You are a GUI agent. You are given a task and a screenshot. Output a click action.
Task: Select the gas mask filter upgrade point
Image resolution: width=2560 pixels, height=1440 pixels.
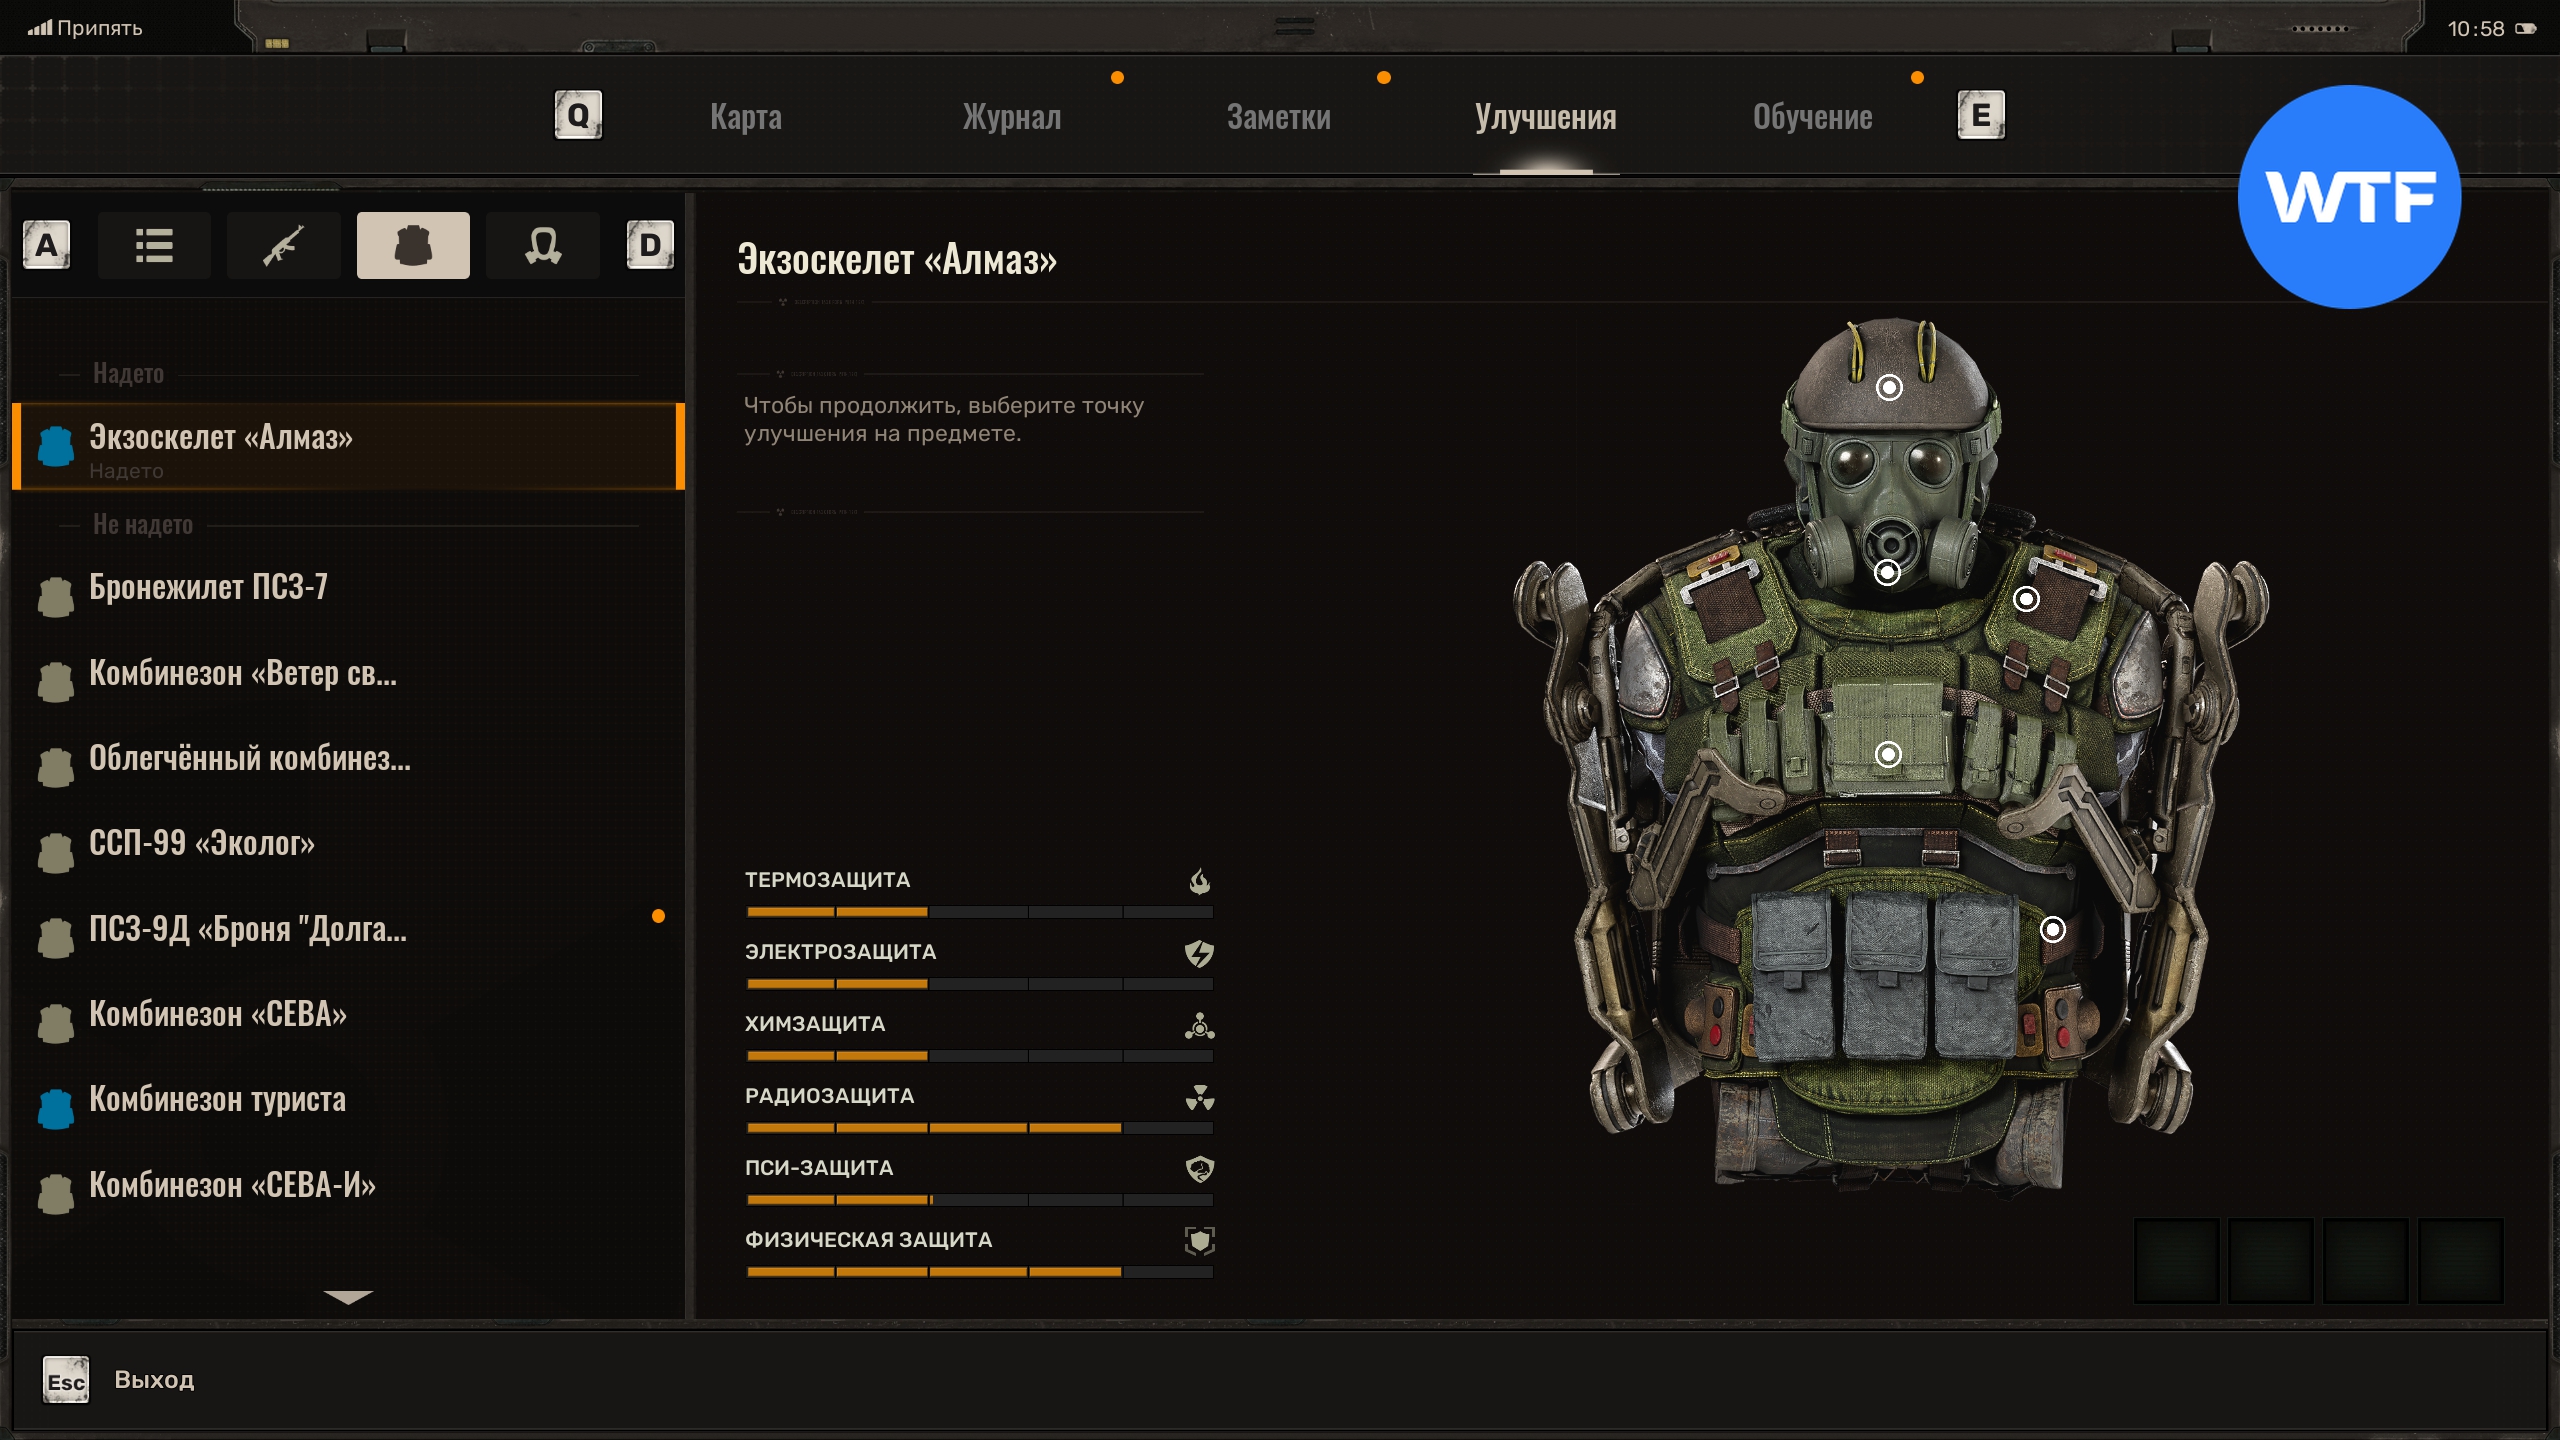1887,572
